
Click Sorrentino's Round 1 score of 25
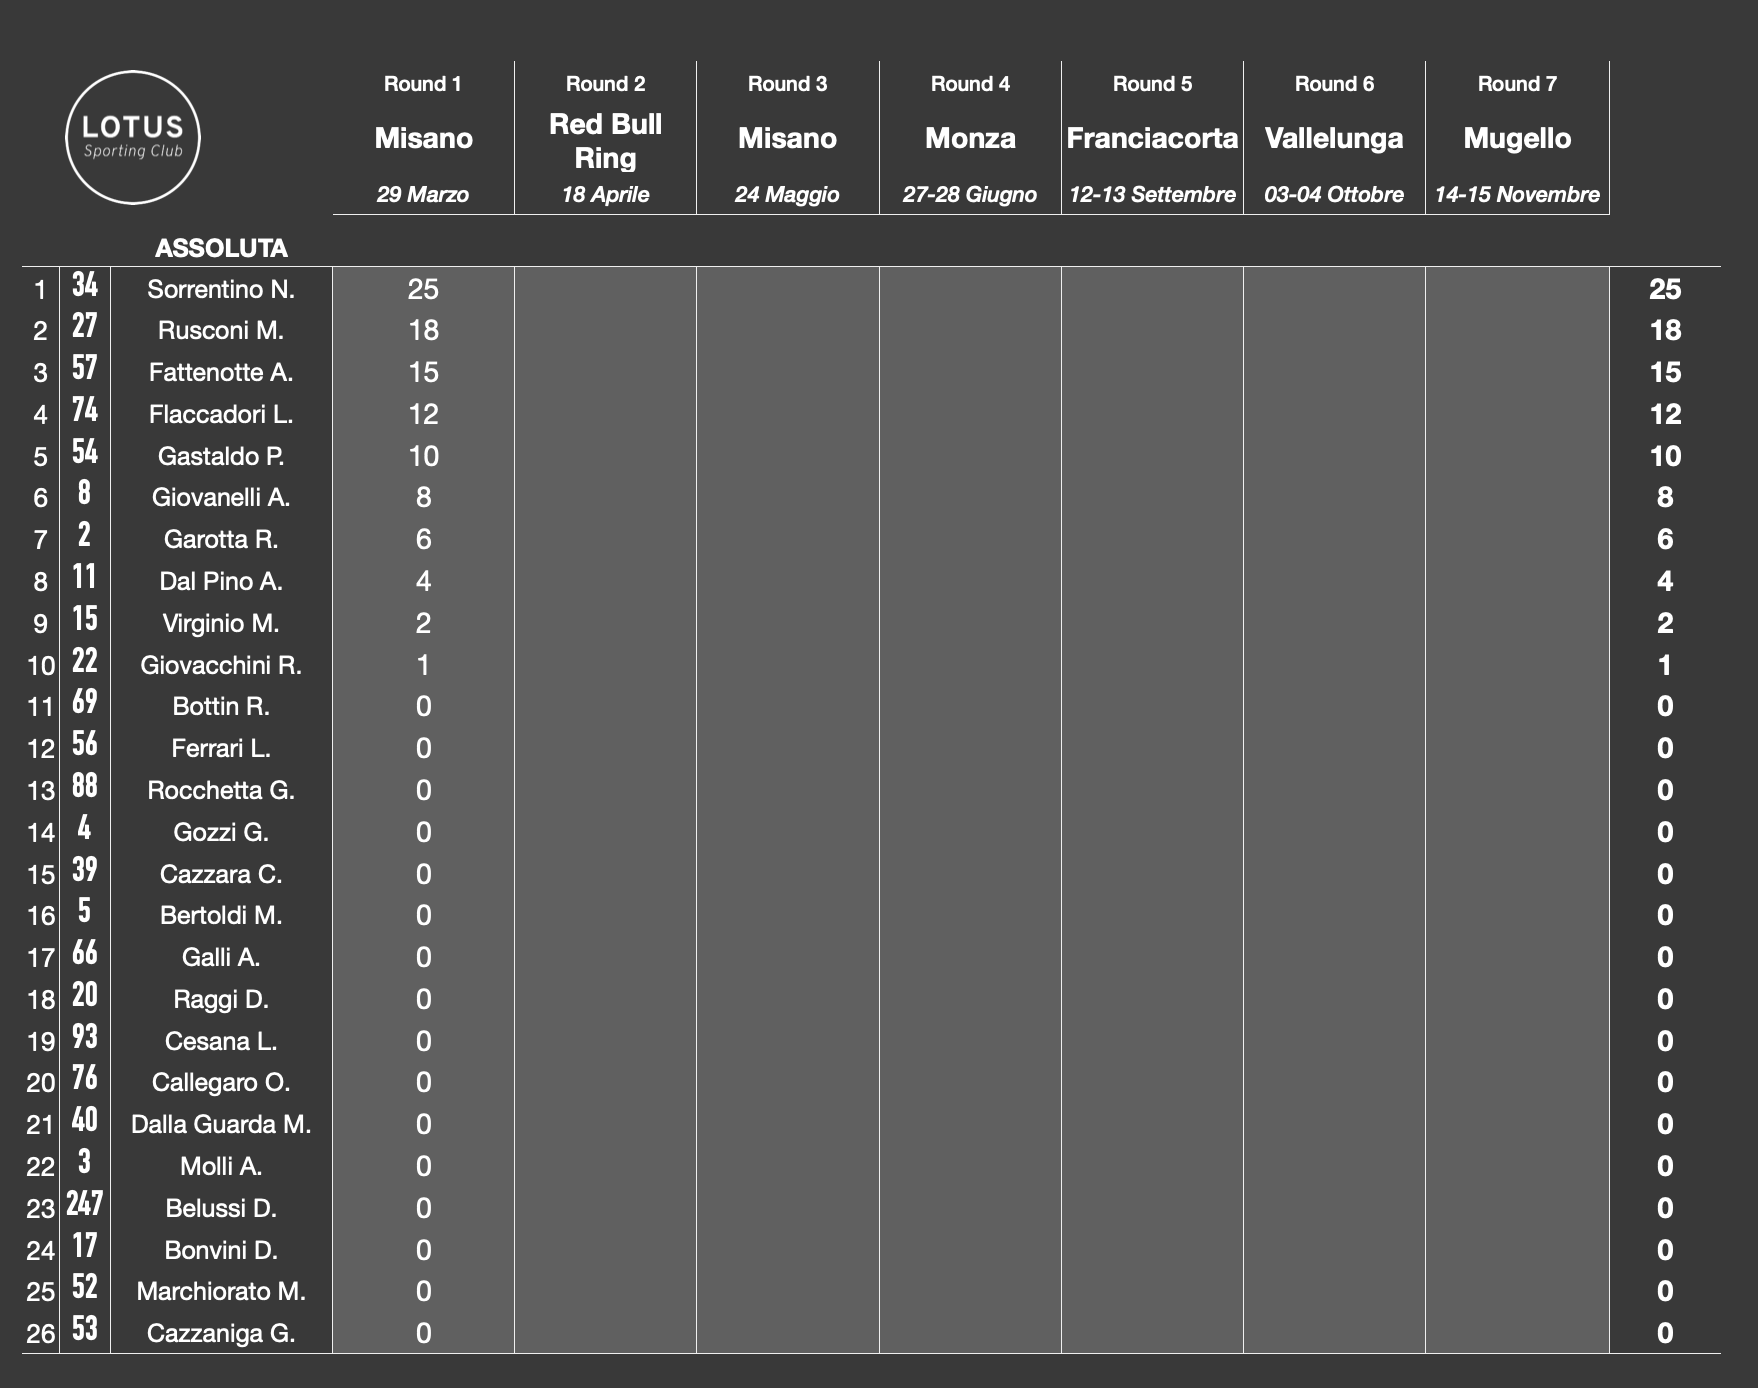point(423,289)
